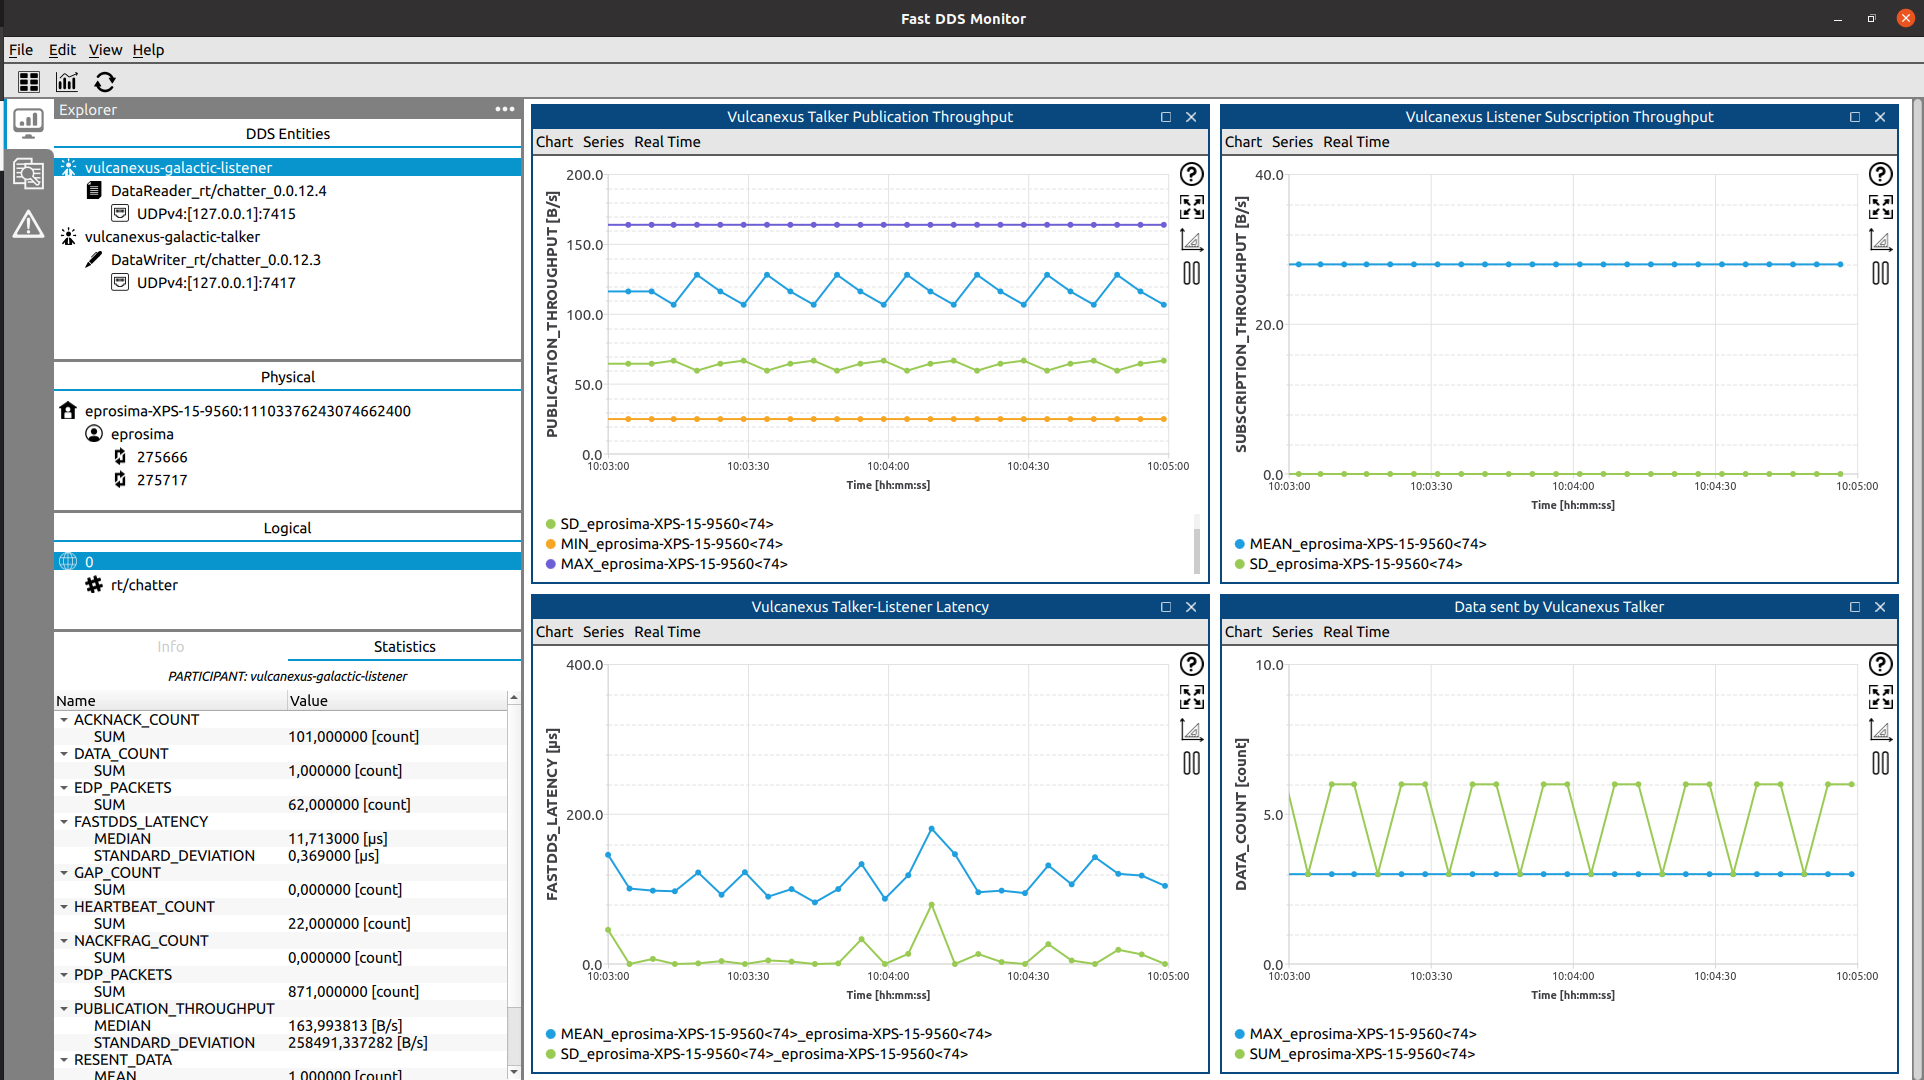This screenshot has width=1924, height=1080.
Task: Click the refresh toolbar icon
Action: [105, 82]
